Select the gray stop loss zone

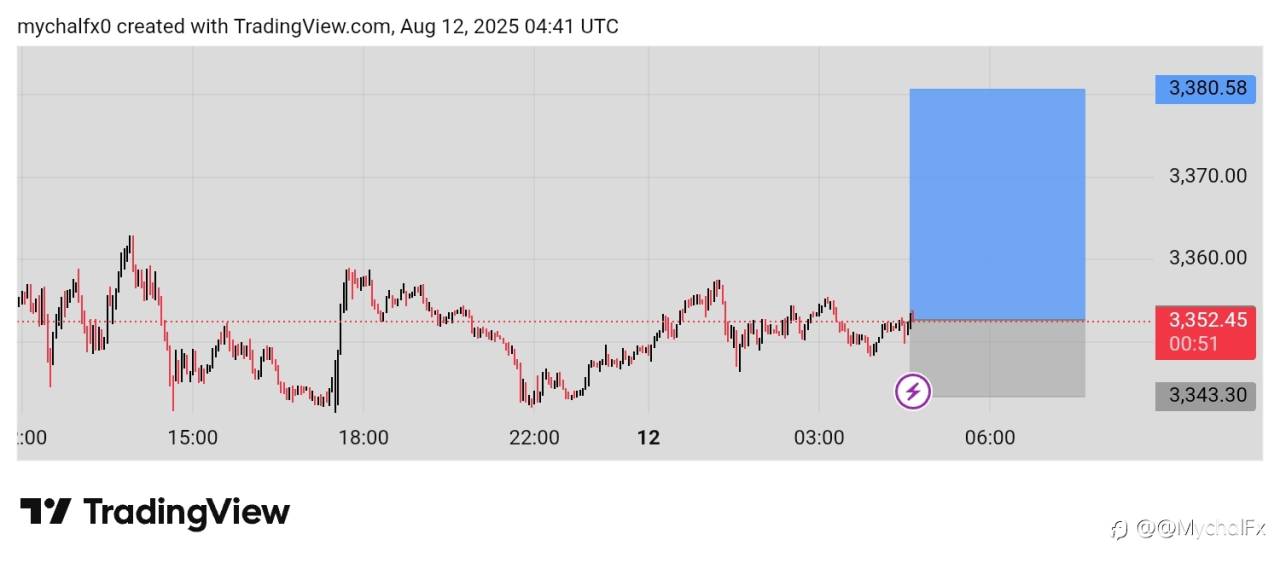tap(997, 359)
